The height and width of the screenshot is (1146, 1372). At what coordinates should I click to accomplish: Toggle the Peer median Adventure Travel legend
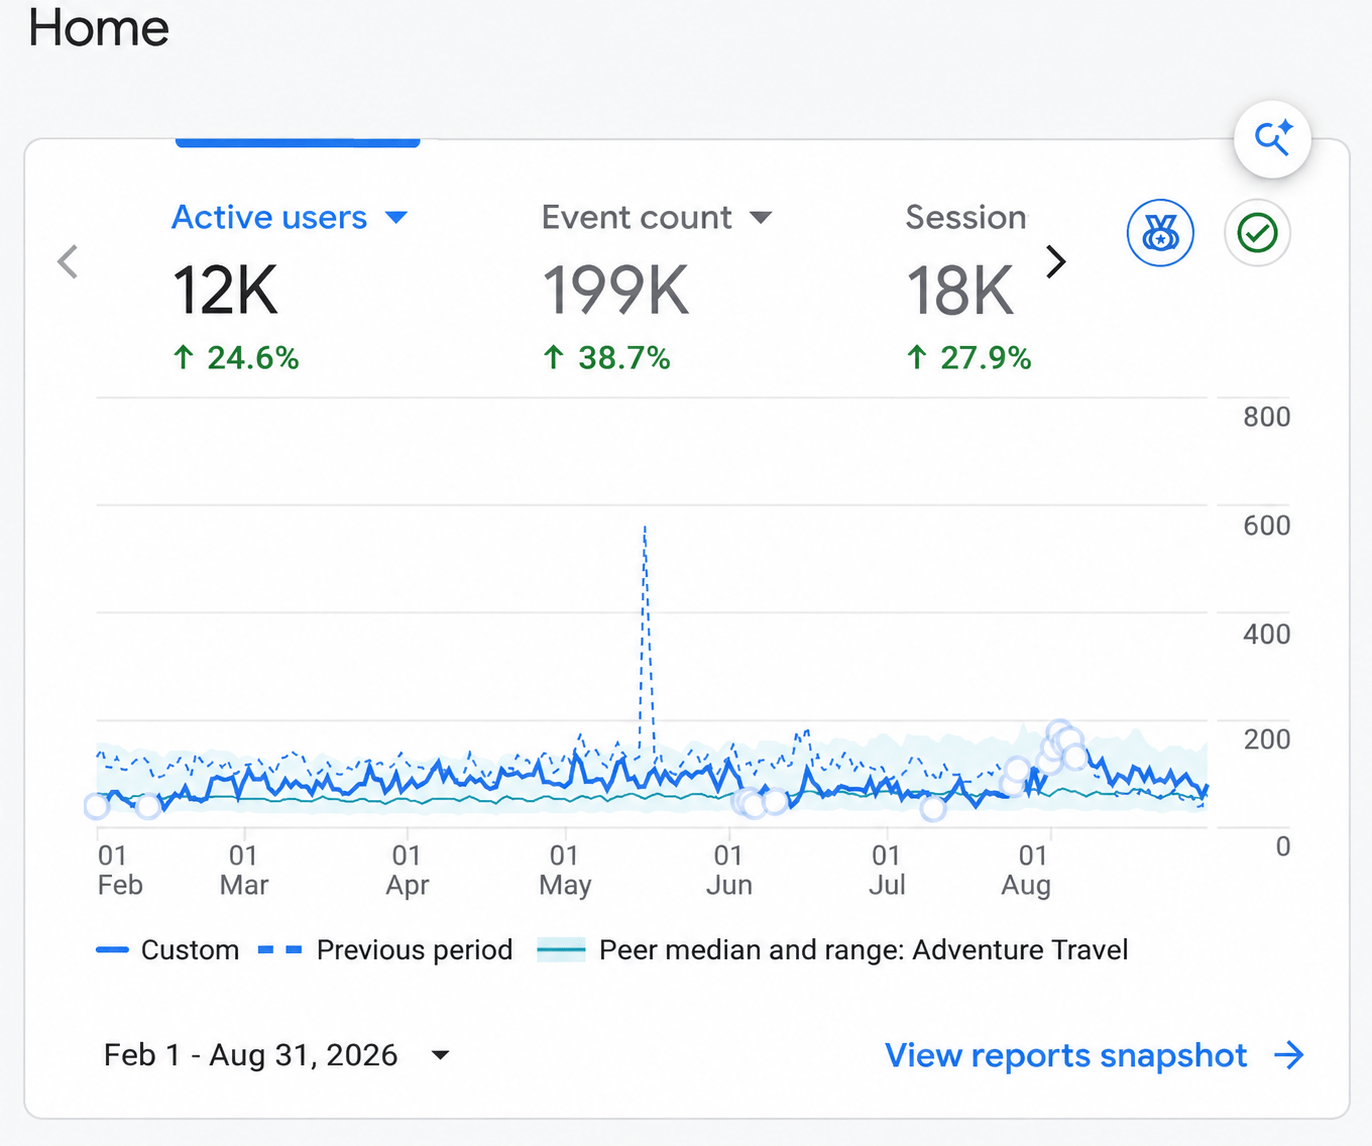coord(832,950)
